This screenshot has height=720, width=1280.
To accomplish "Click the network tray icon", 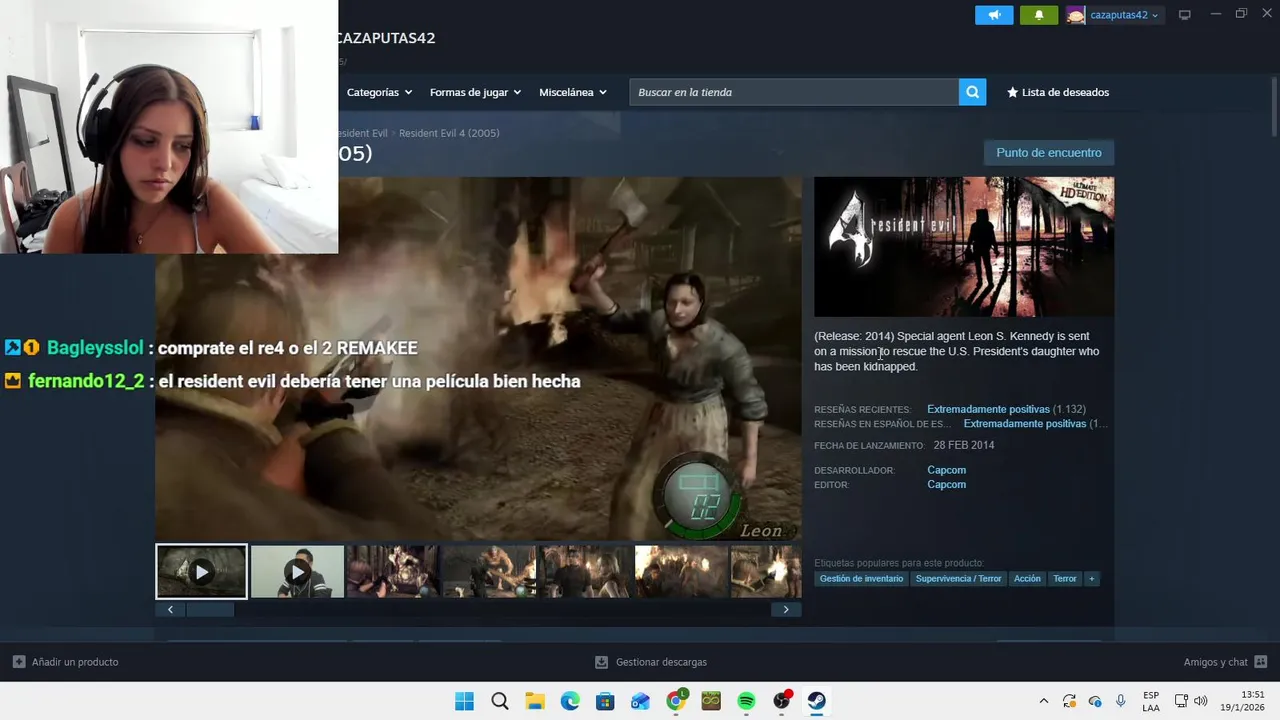I will (1181, 701).
